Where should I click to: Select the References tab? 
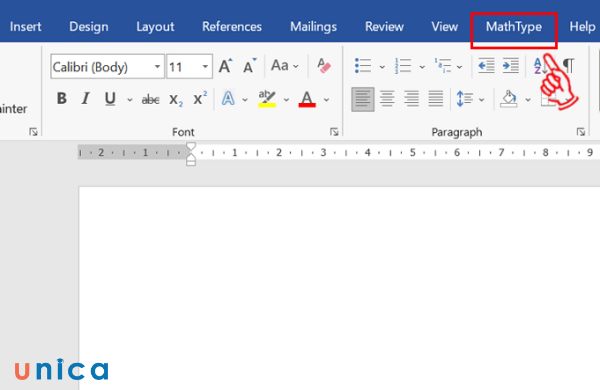[232, 26]
